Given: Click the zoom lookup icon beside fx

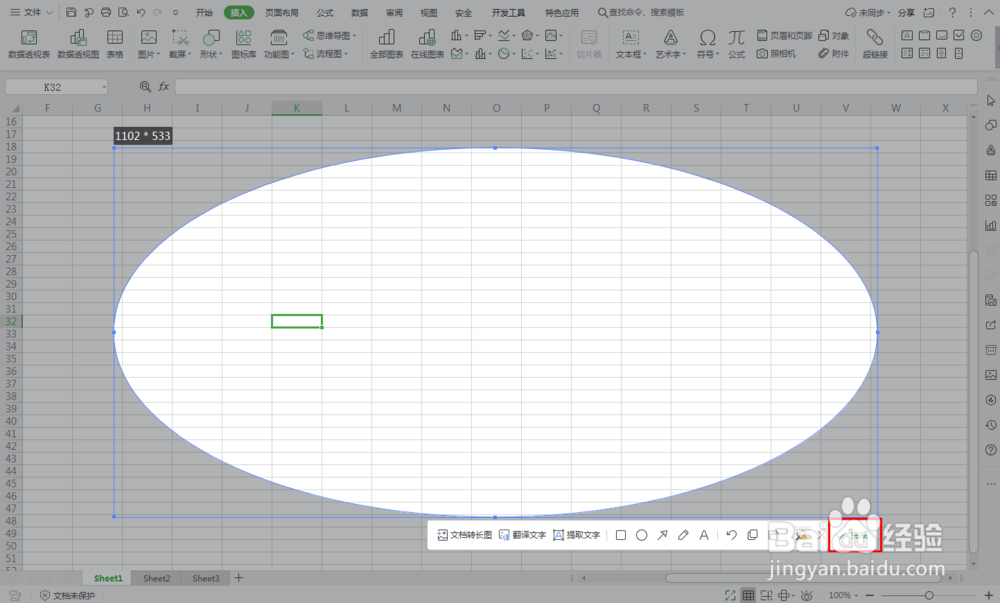Looking at the screenshot, I should click(145, 86).
